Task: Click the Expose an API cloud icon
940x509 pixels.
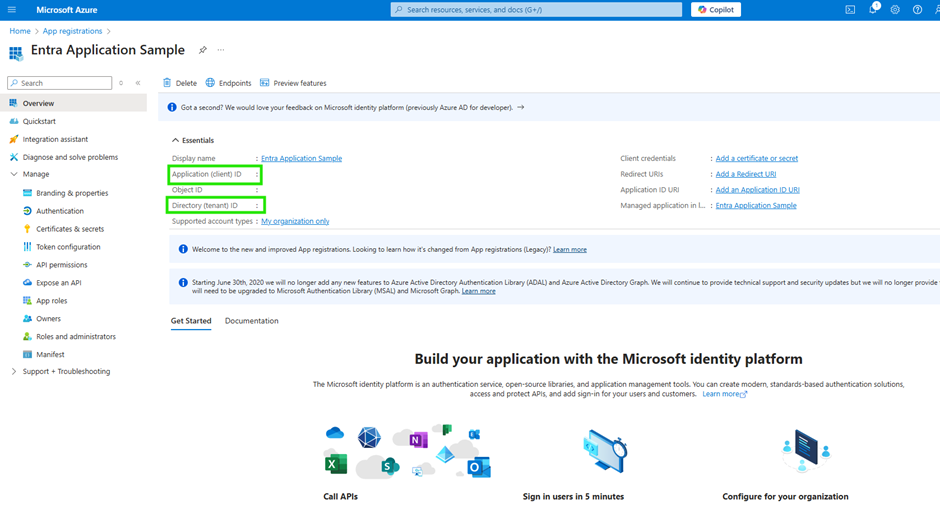Action: (27, 282)
